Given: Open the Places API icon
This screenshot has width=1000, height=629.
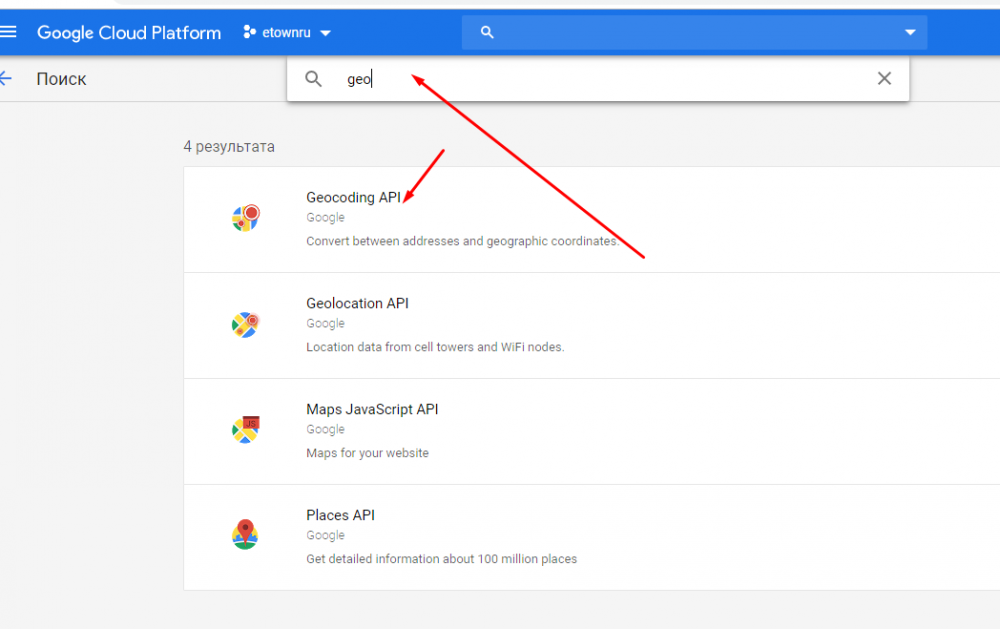Looking at the screenshot, I should [x=245, y=535].
